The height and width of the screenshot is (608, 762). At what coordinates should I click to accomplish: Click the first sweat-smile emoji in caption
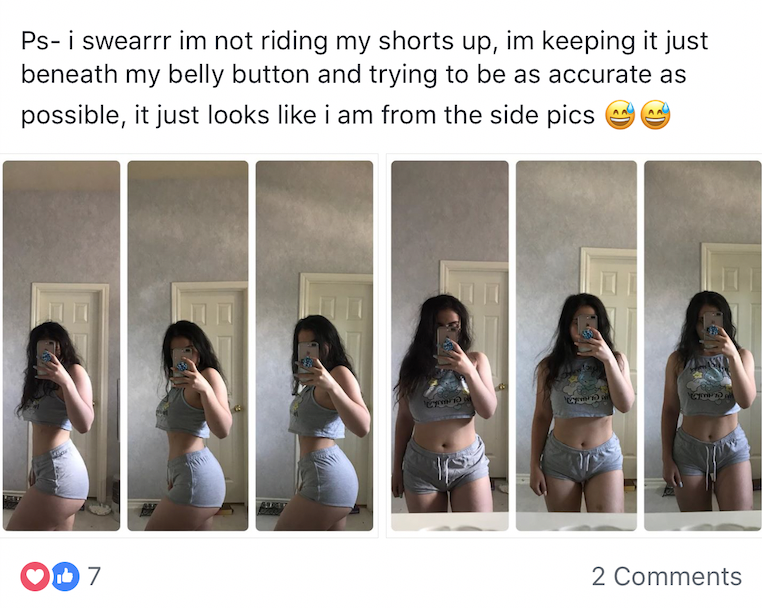(620, 117)
